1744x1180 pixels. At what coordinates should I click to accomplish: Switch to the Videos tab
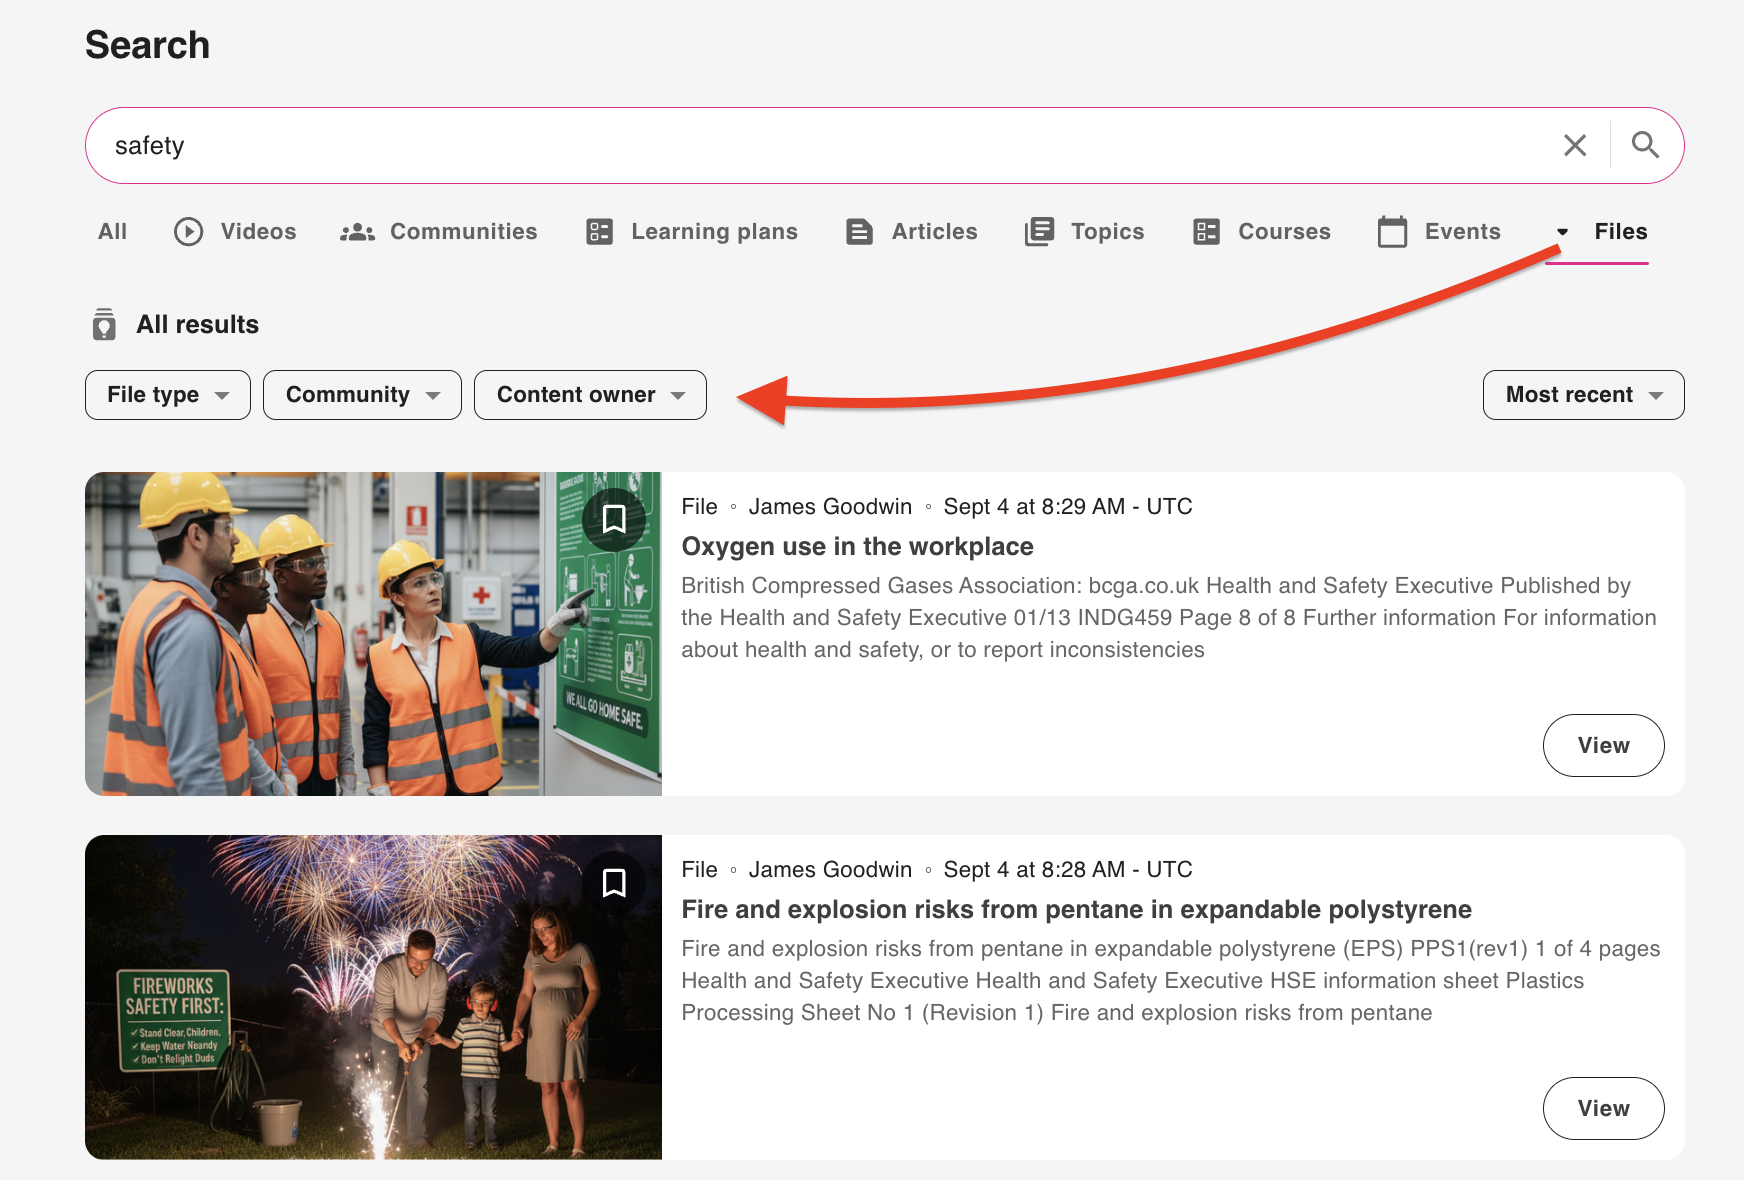(236, 232)
